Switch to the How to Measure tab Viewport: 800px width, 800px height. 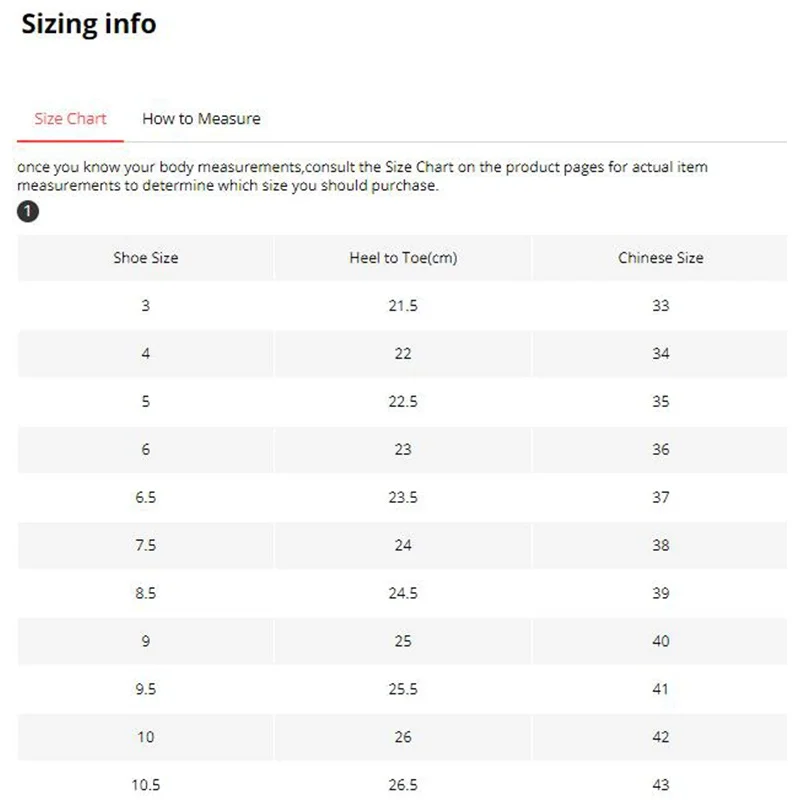point(201,118)
